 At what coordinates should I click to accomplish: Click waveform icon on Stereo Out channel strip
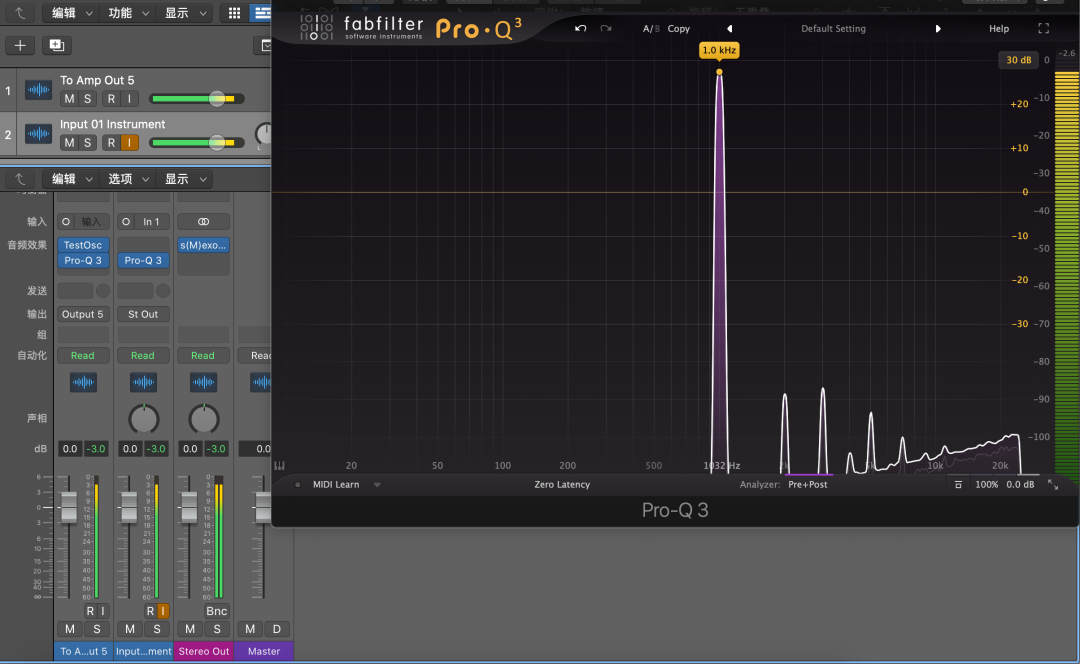[x=203, y=382]
